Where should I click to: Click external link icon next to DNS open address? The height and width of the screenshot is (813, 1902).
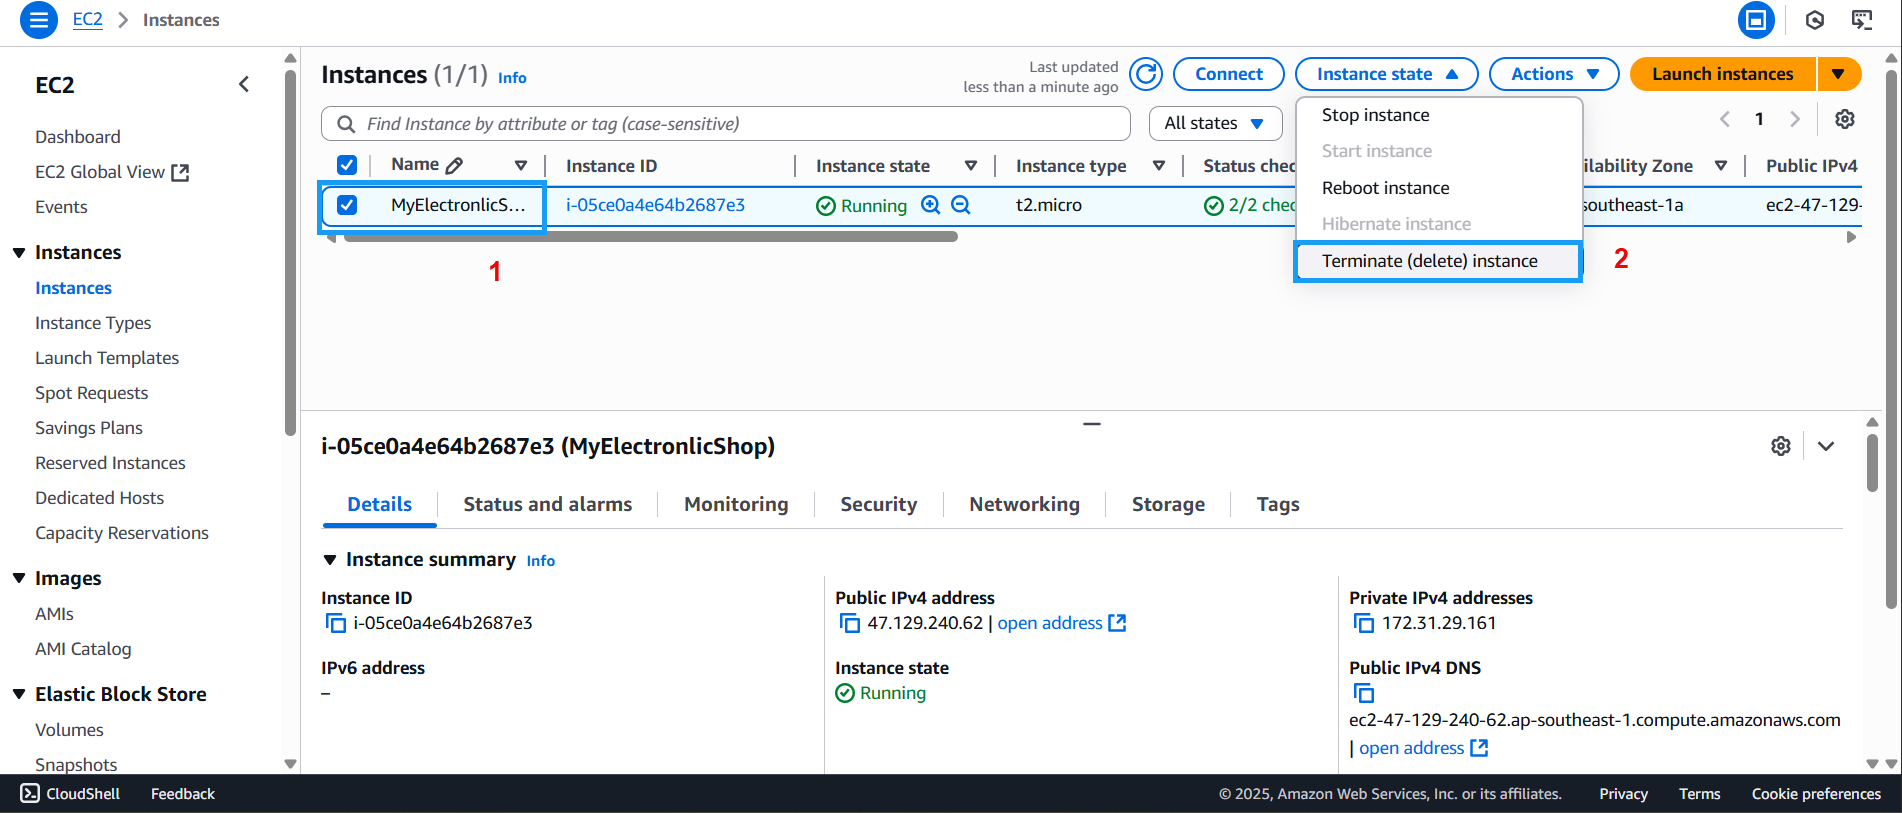1479,748
